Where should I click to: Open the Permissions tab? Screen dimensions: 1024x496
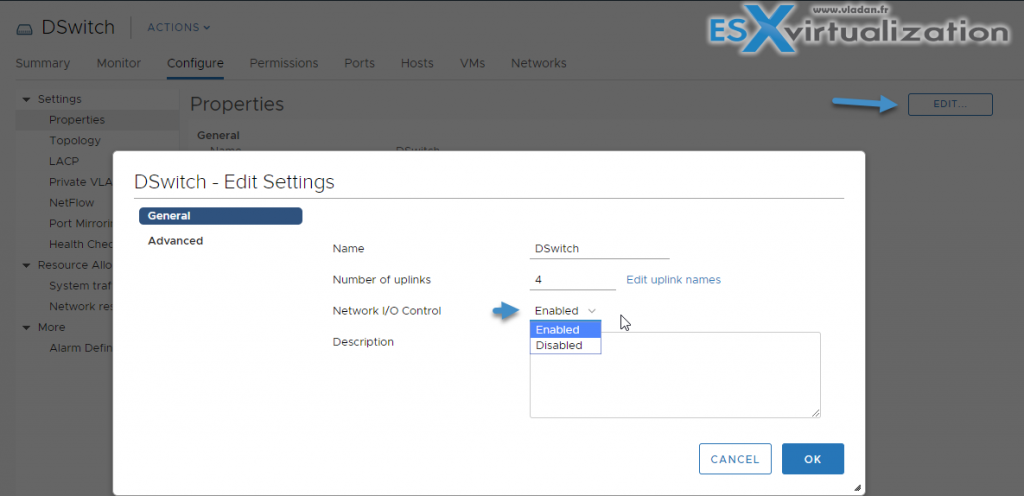[283, 63]
